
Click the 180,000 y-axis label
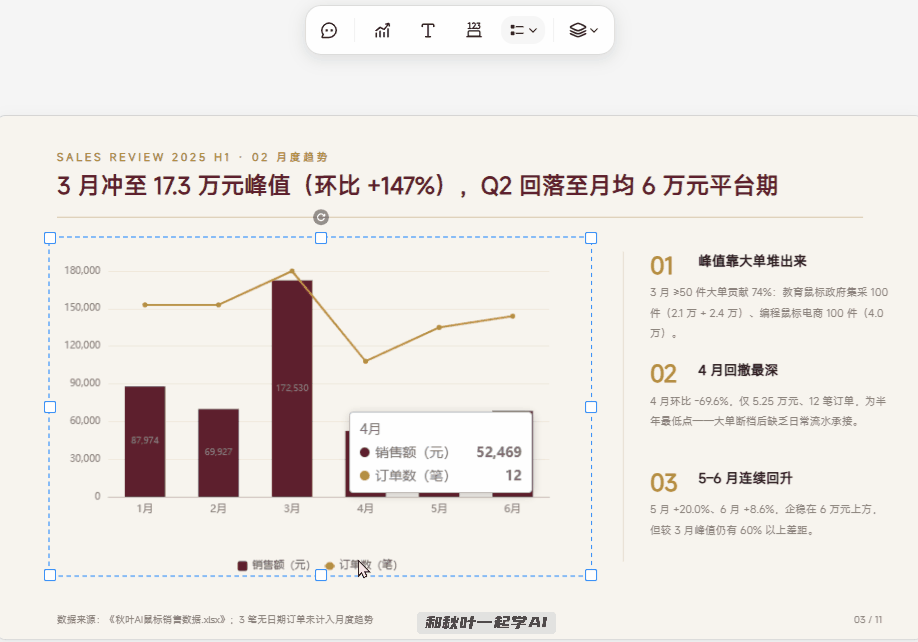(x=82, y=270)
